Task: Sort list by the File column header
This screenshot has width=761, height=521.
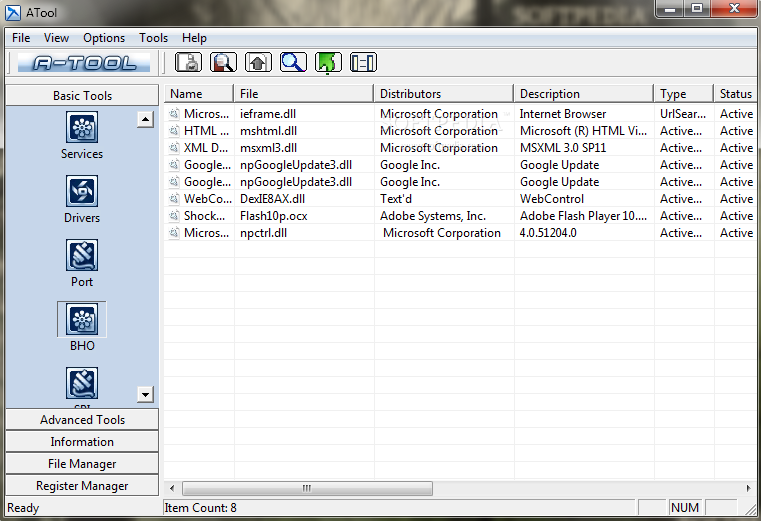Action: [x=304, y=94]
